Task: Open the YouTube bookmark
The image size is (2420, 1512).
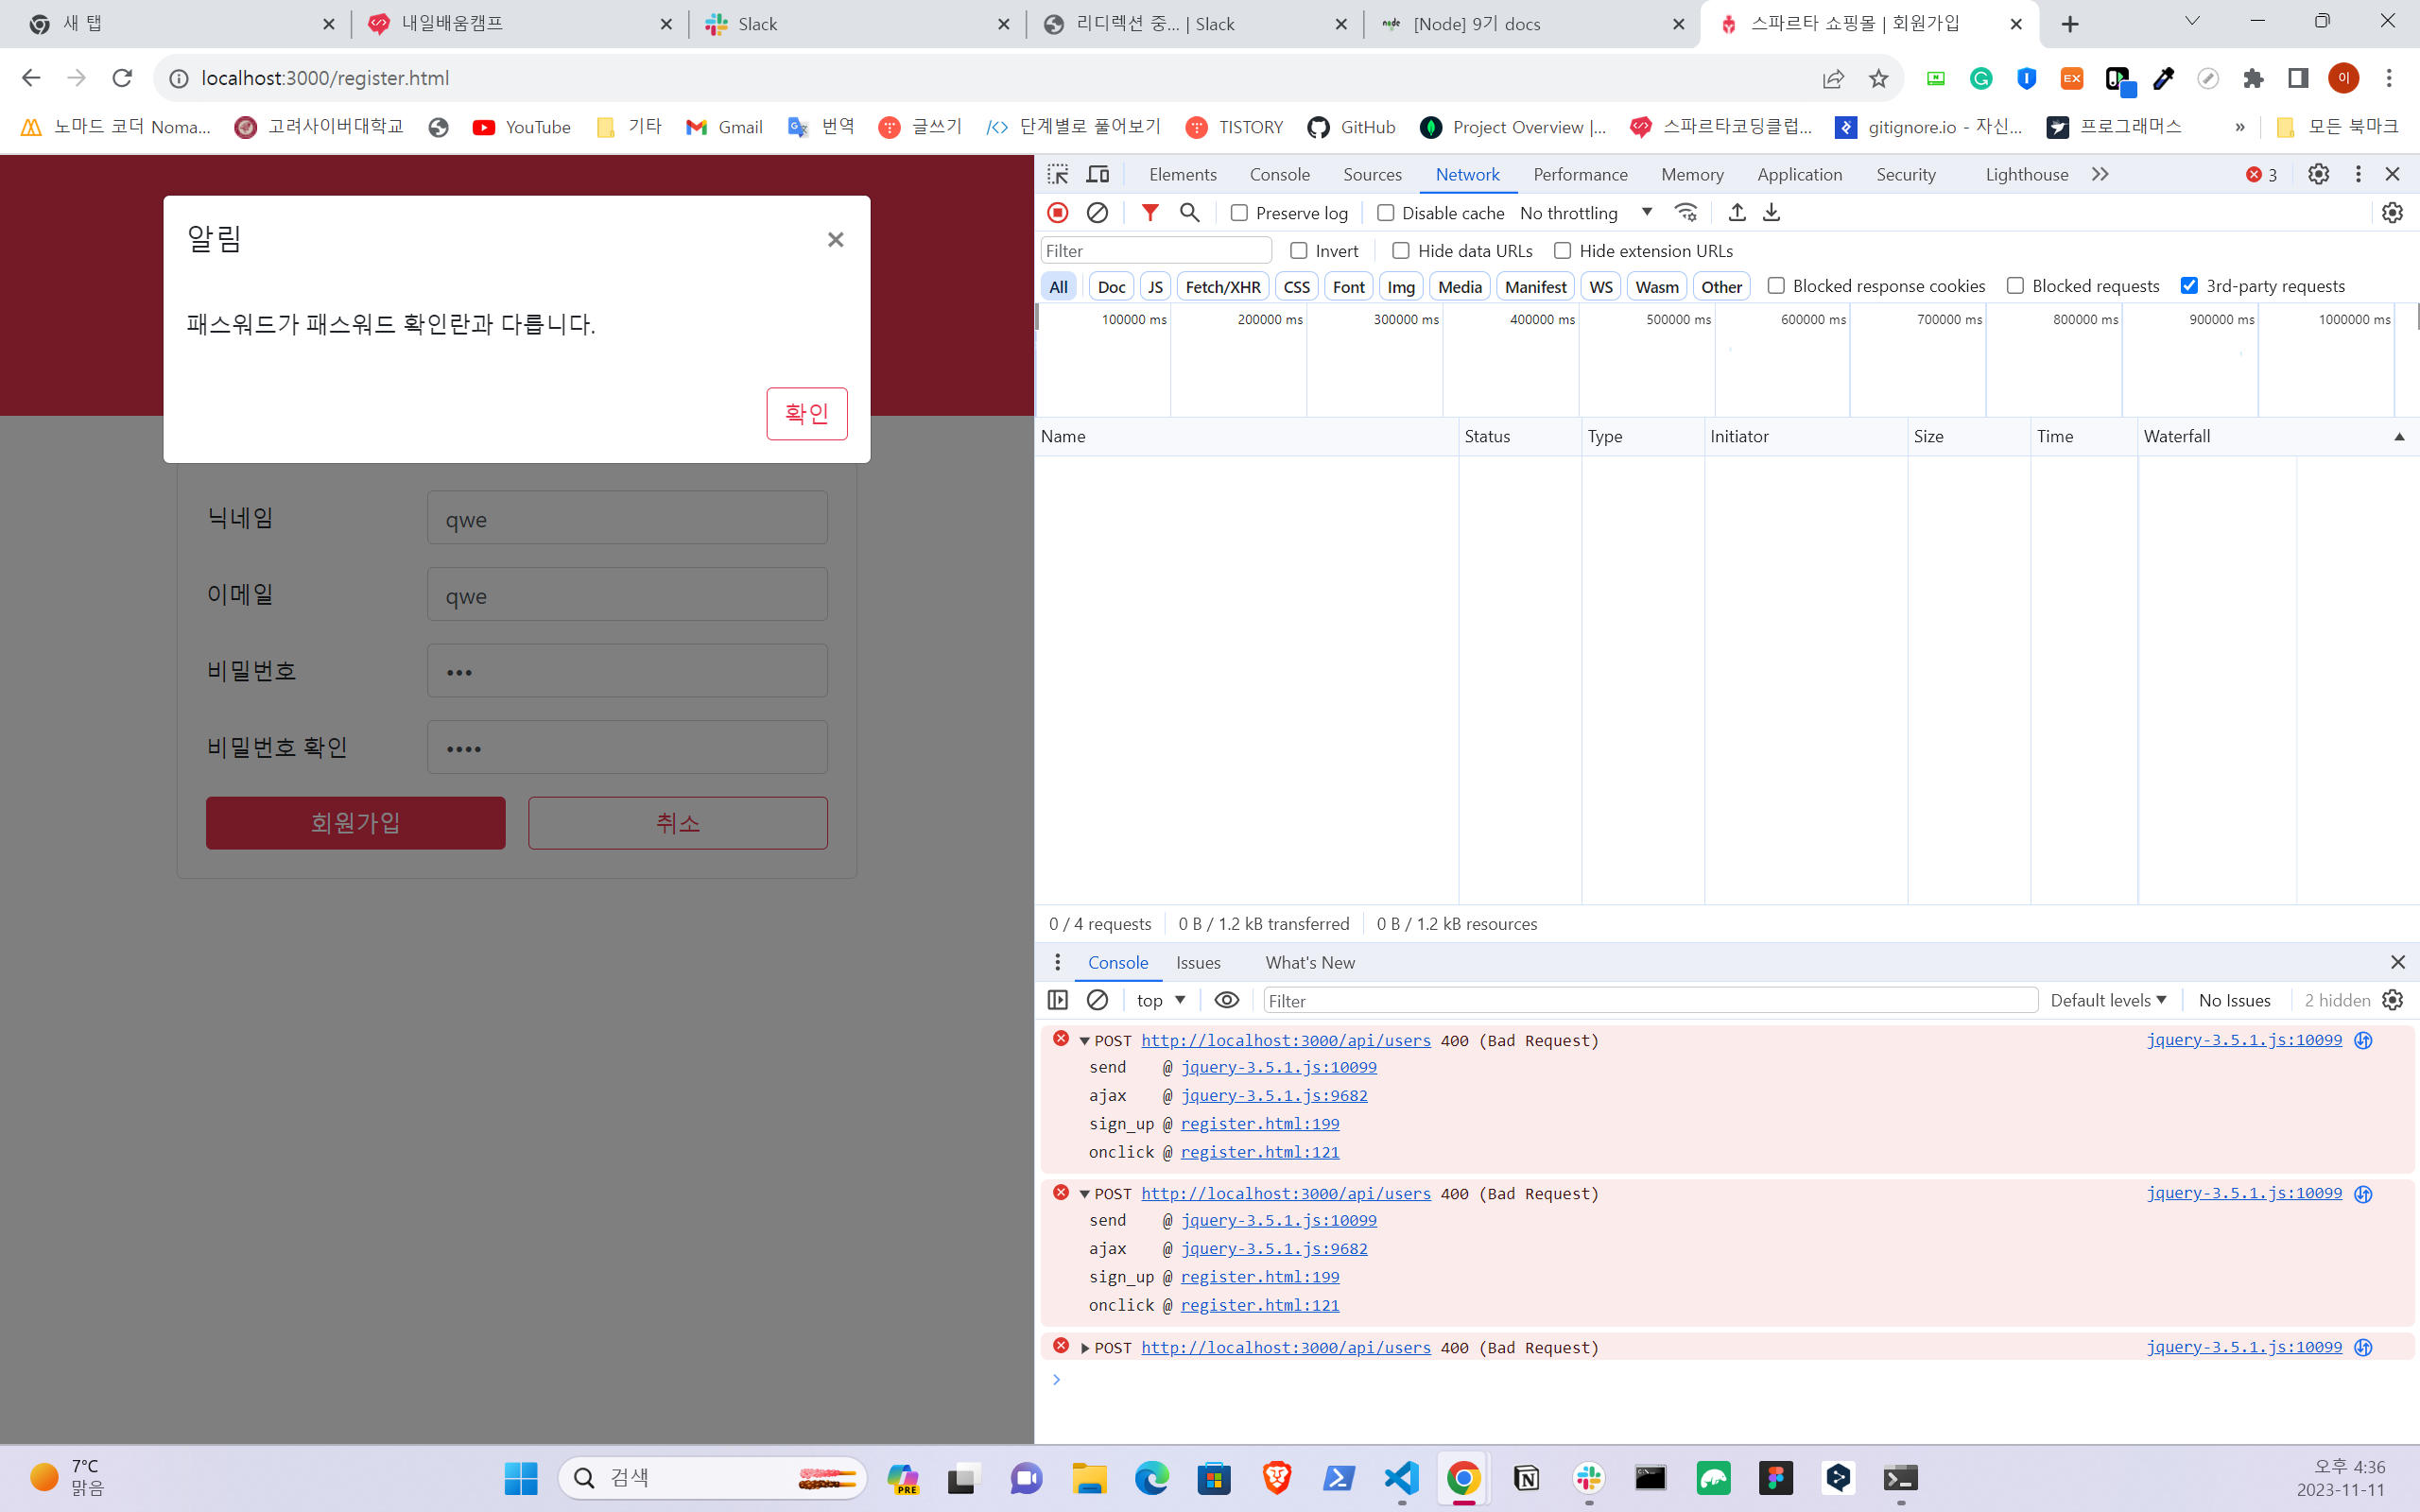Action: point(522,127)
